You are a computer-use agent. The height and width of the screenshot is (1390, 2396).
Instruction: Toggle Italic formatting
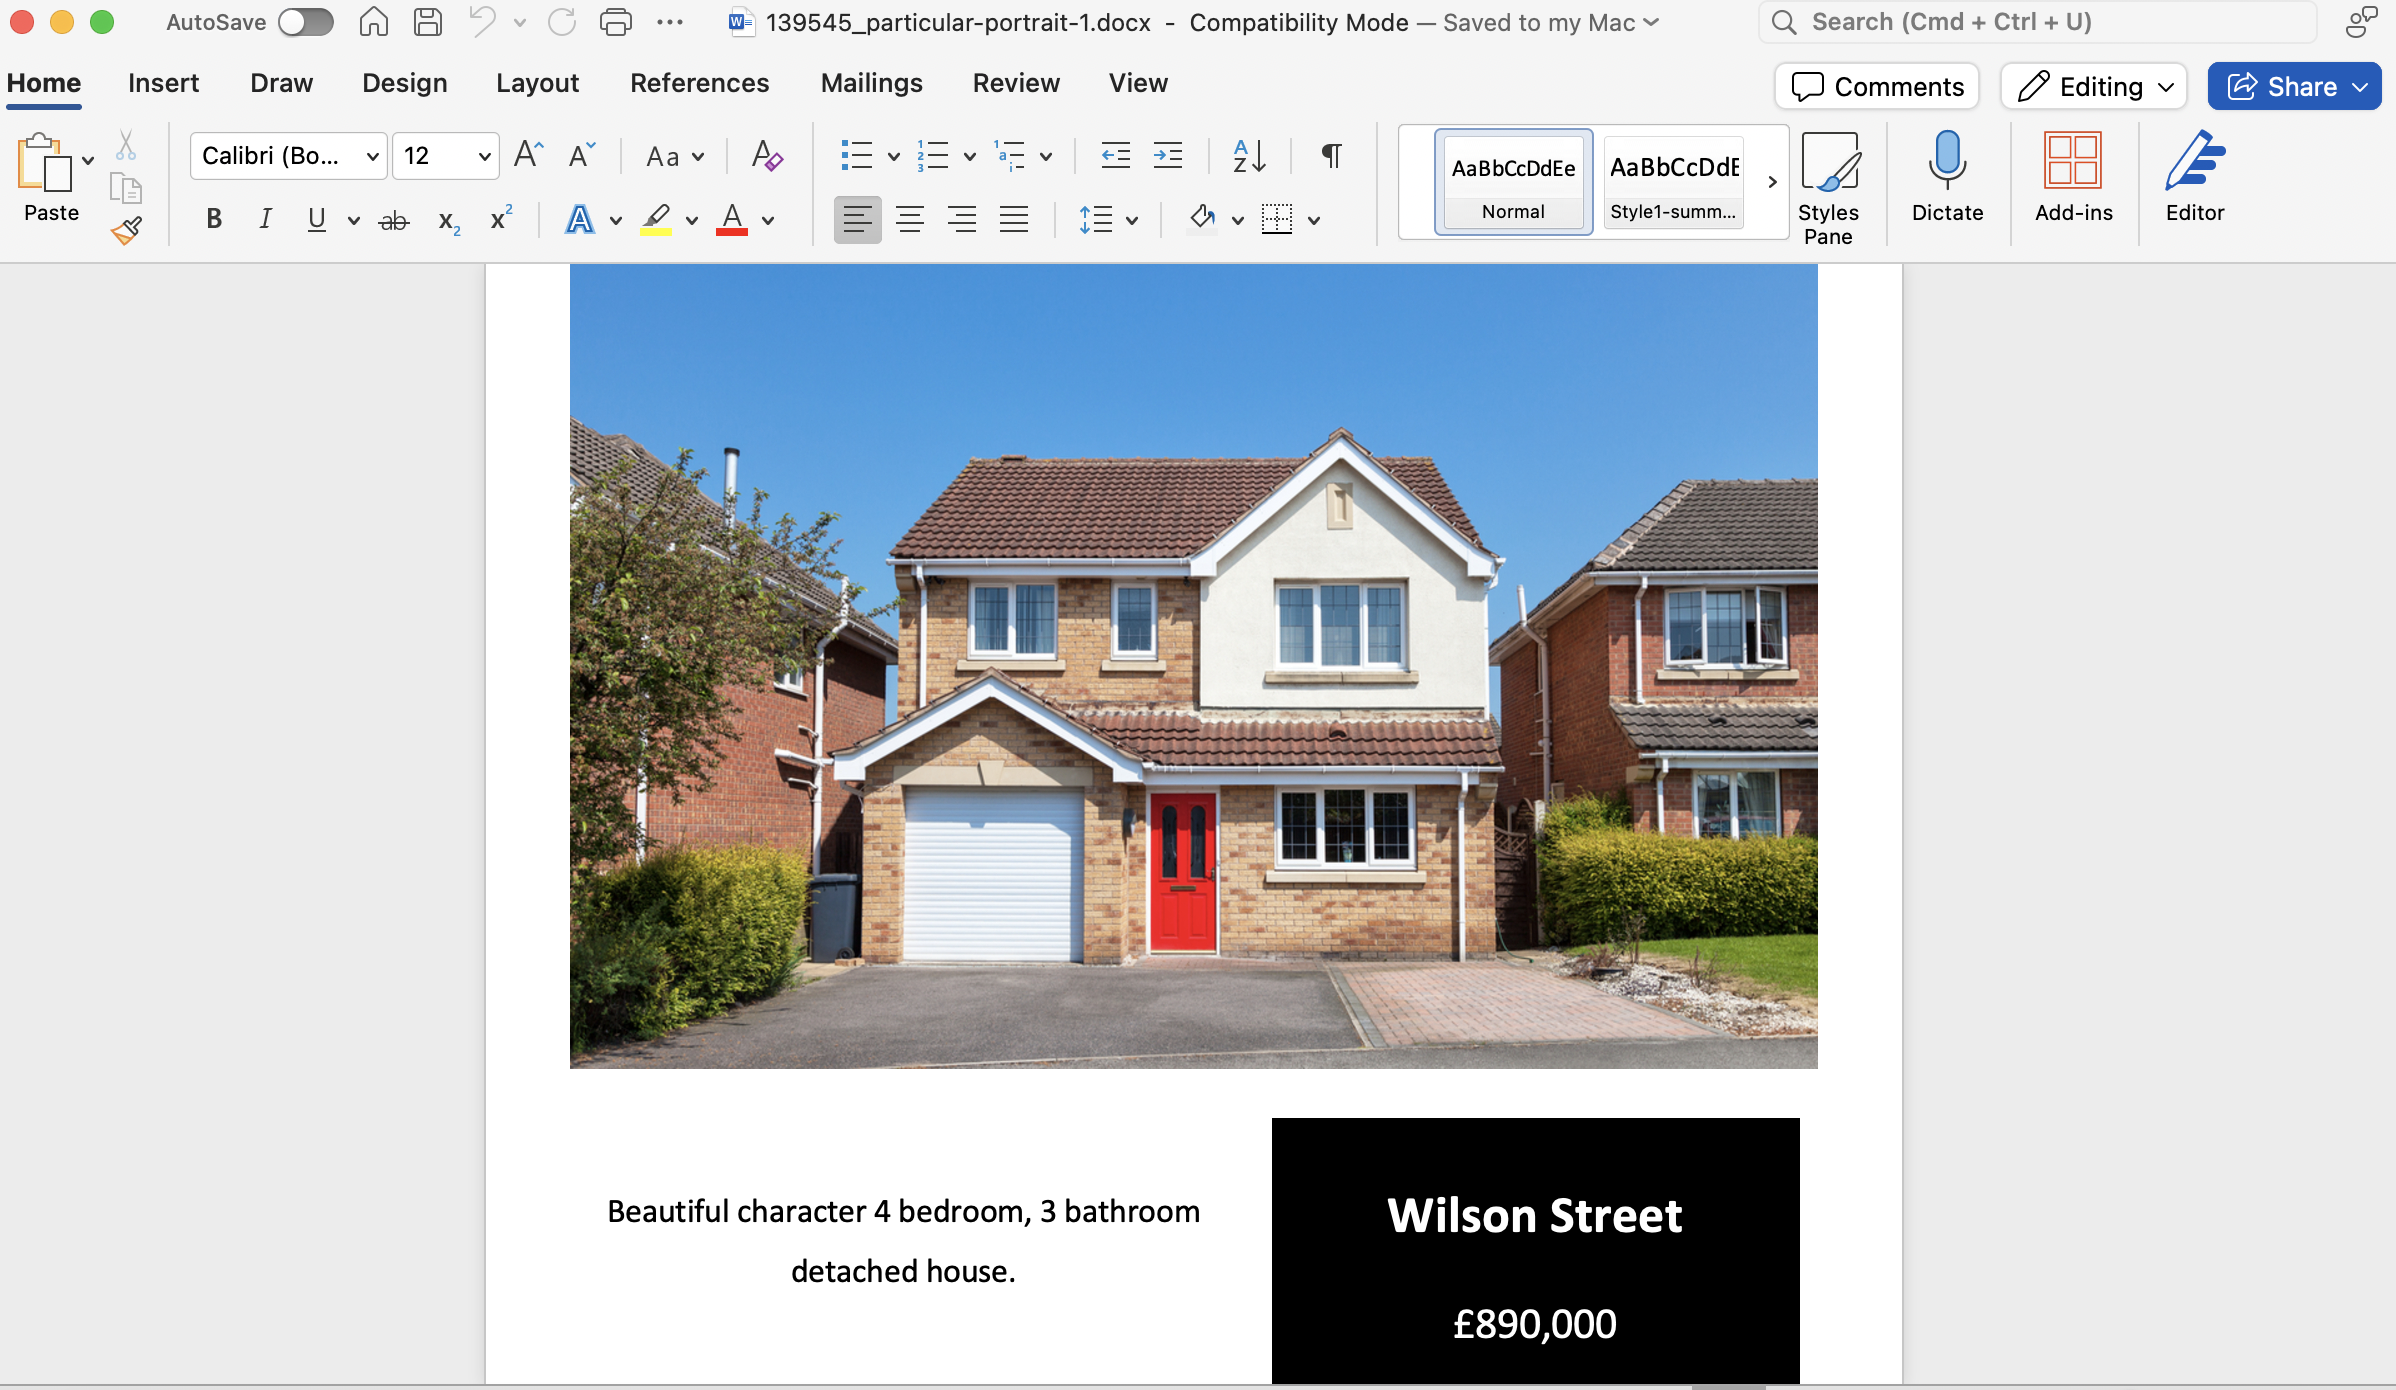[x=265, y=219]
